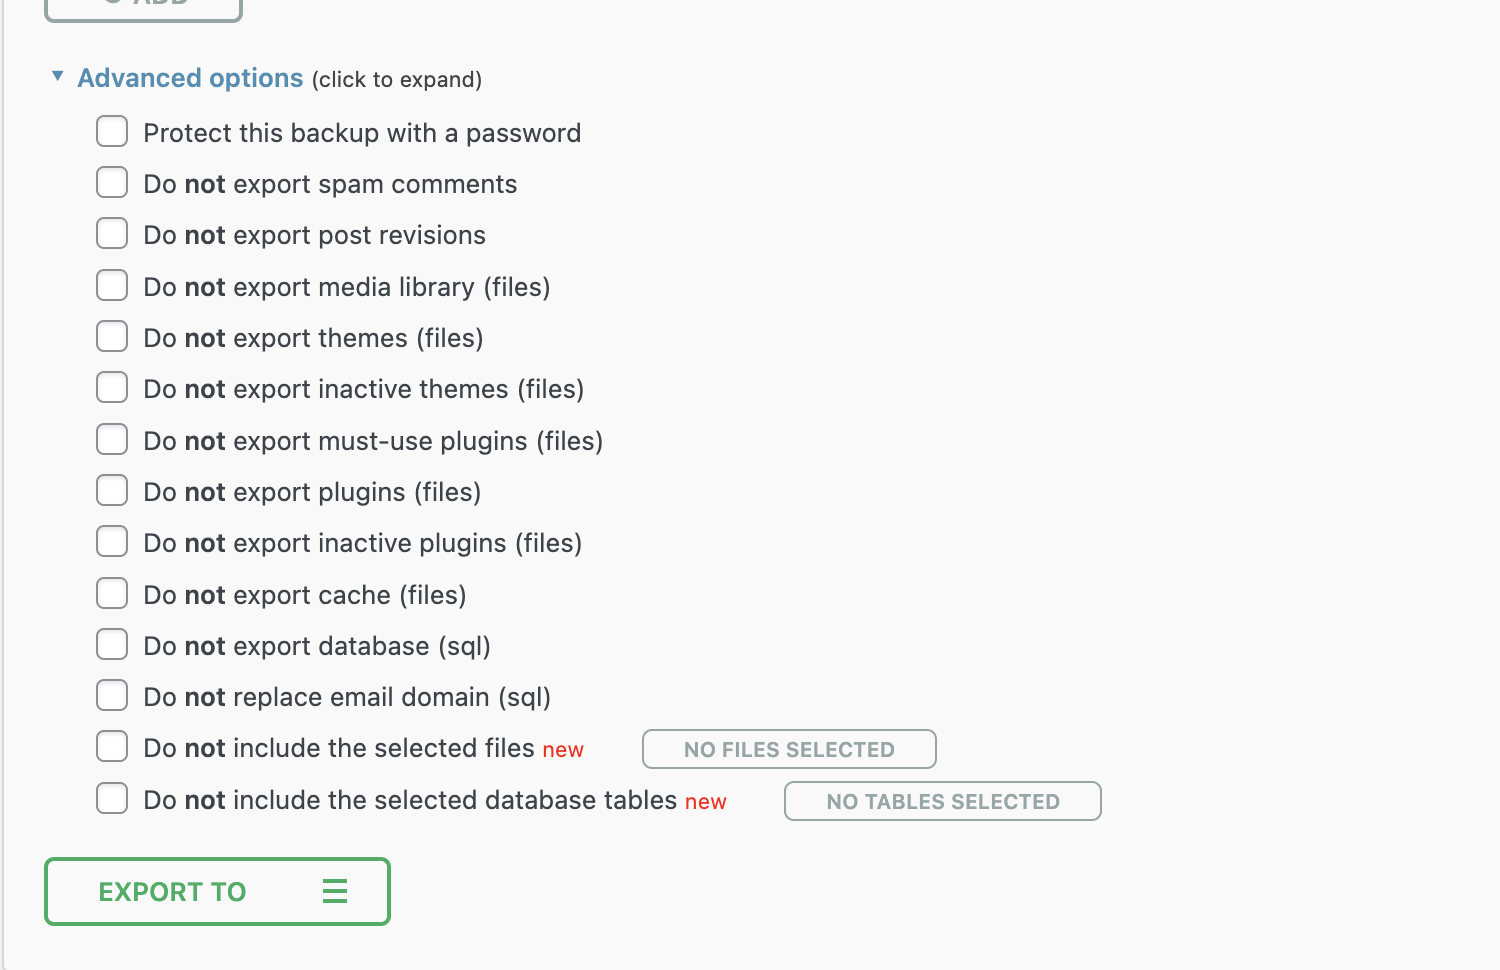Check Do not export database (sql)
Screen dimensions: 1500x970
tap(112, 645)
